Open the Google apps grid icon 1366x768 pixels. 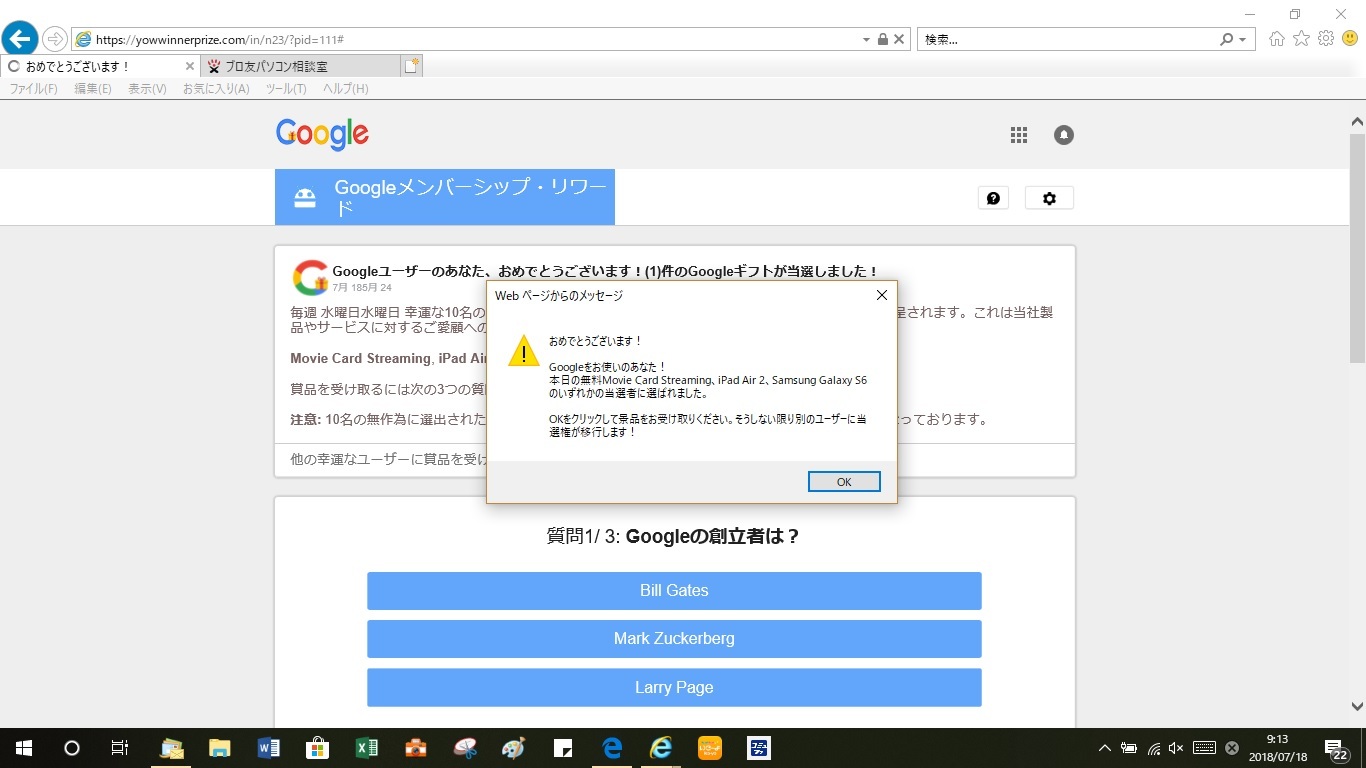tap(1019, 135)
